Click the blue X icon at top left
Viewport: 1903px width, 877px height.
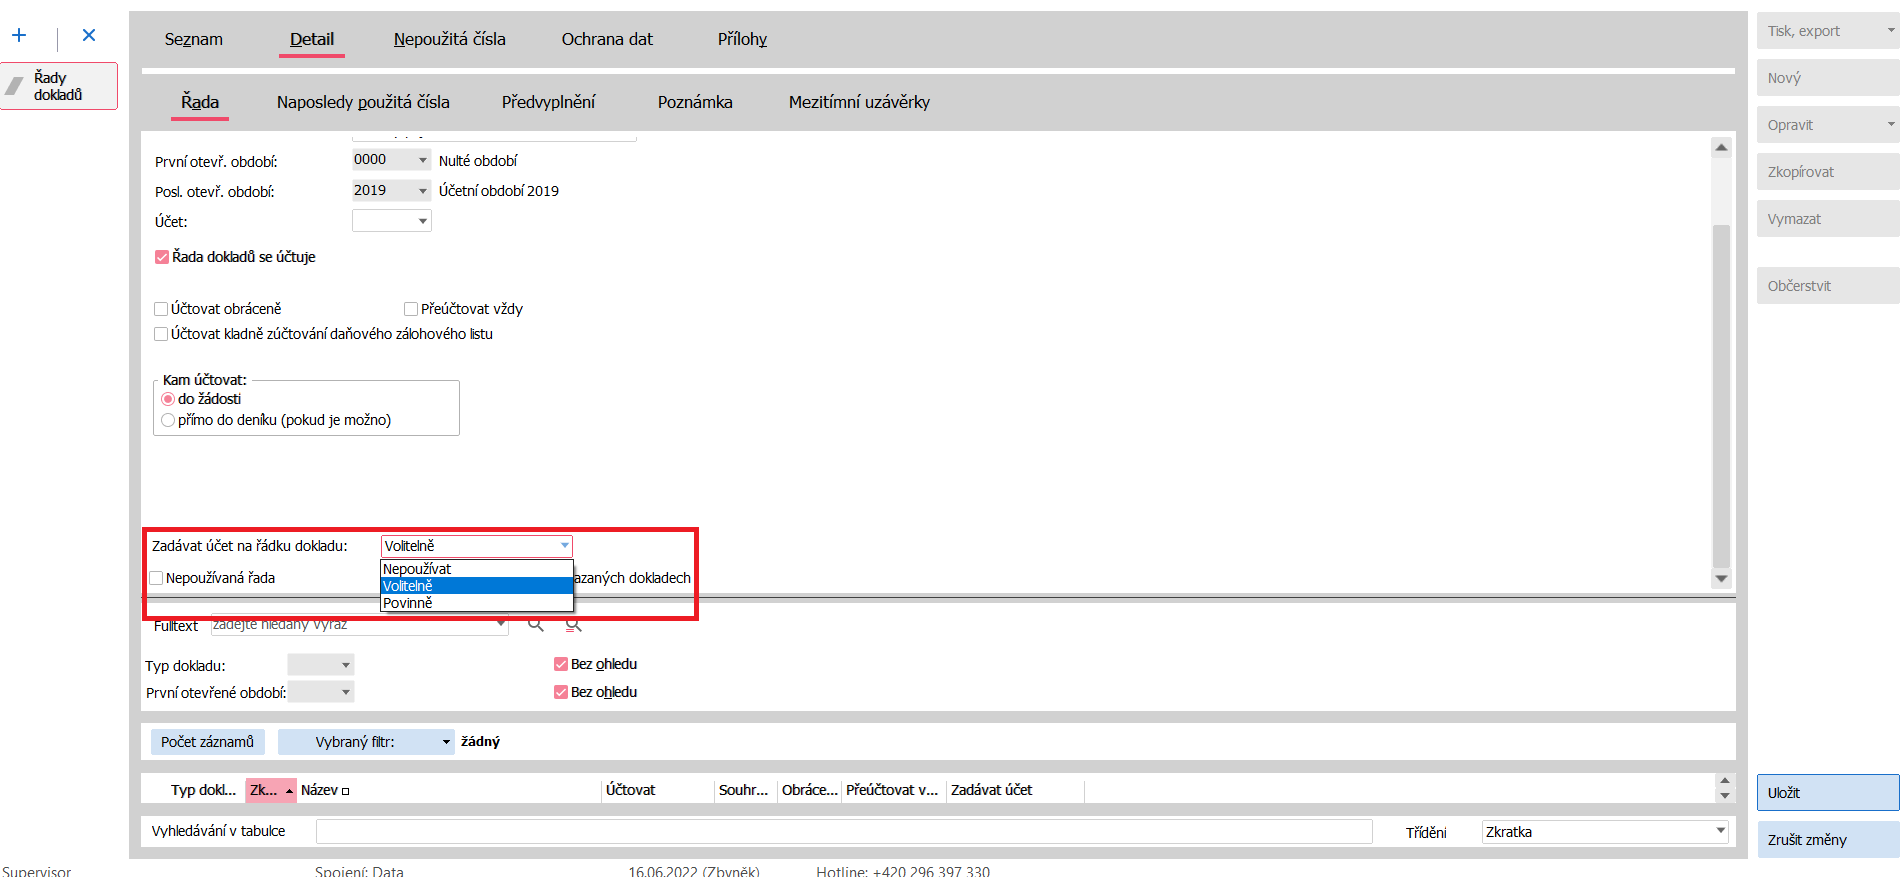(89, 36)
